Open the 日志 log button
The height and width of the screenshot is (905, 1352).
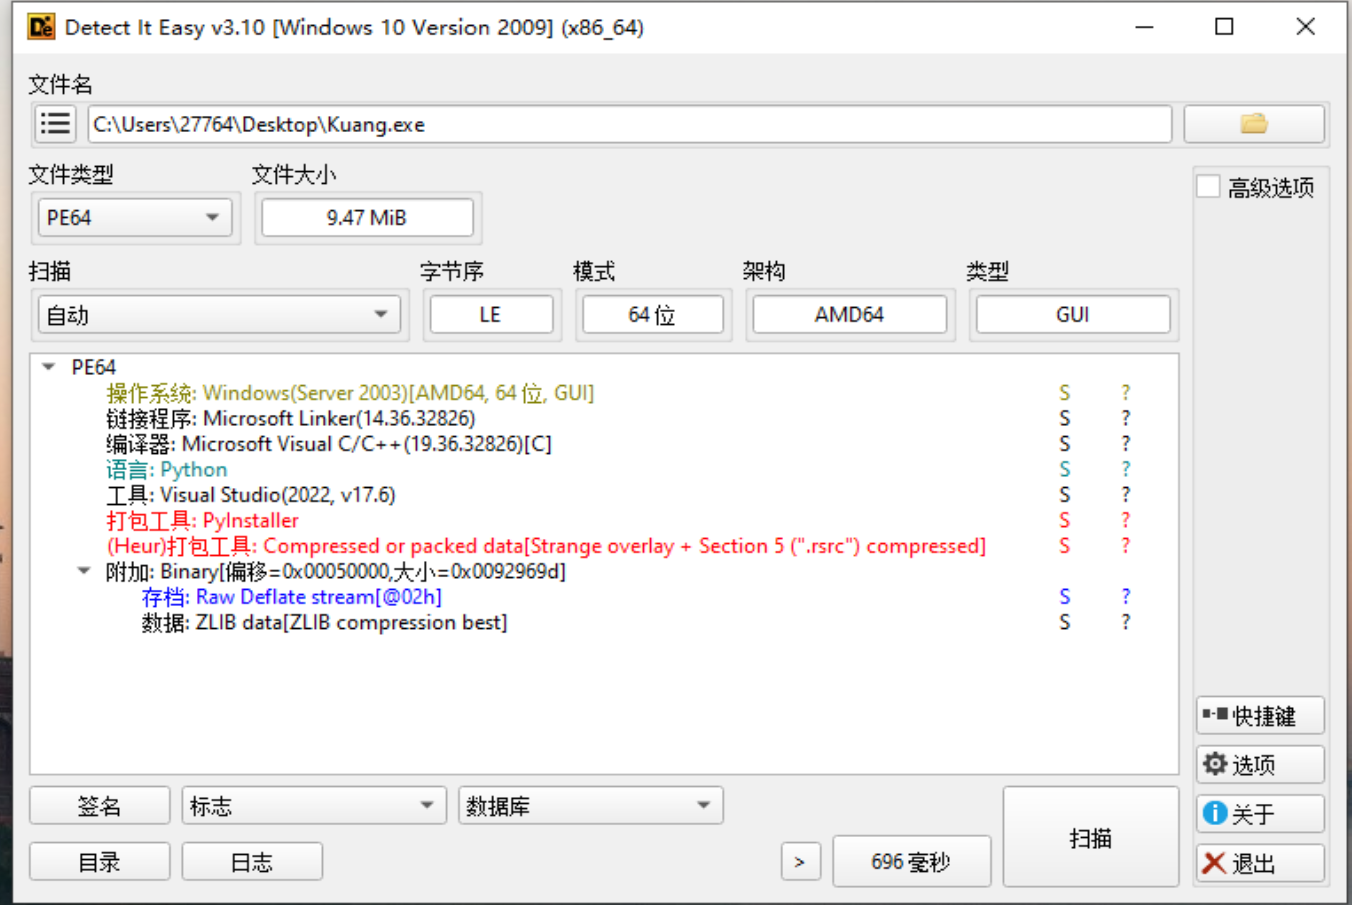(252, 862)
